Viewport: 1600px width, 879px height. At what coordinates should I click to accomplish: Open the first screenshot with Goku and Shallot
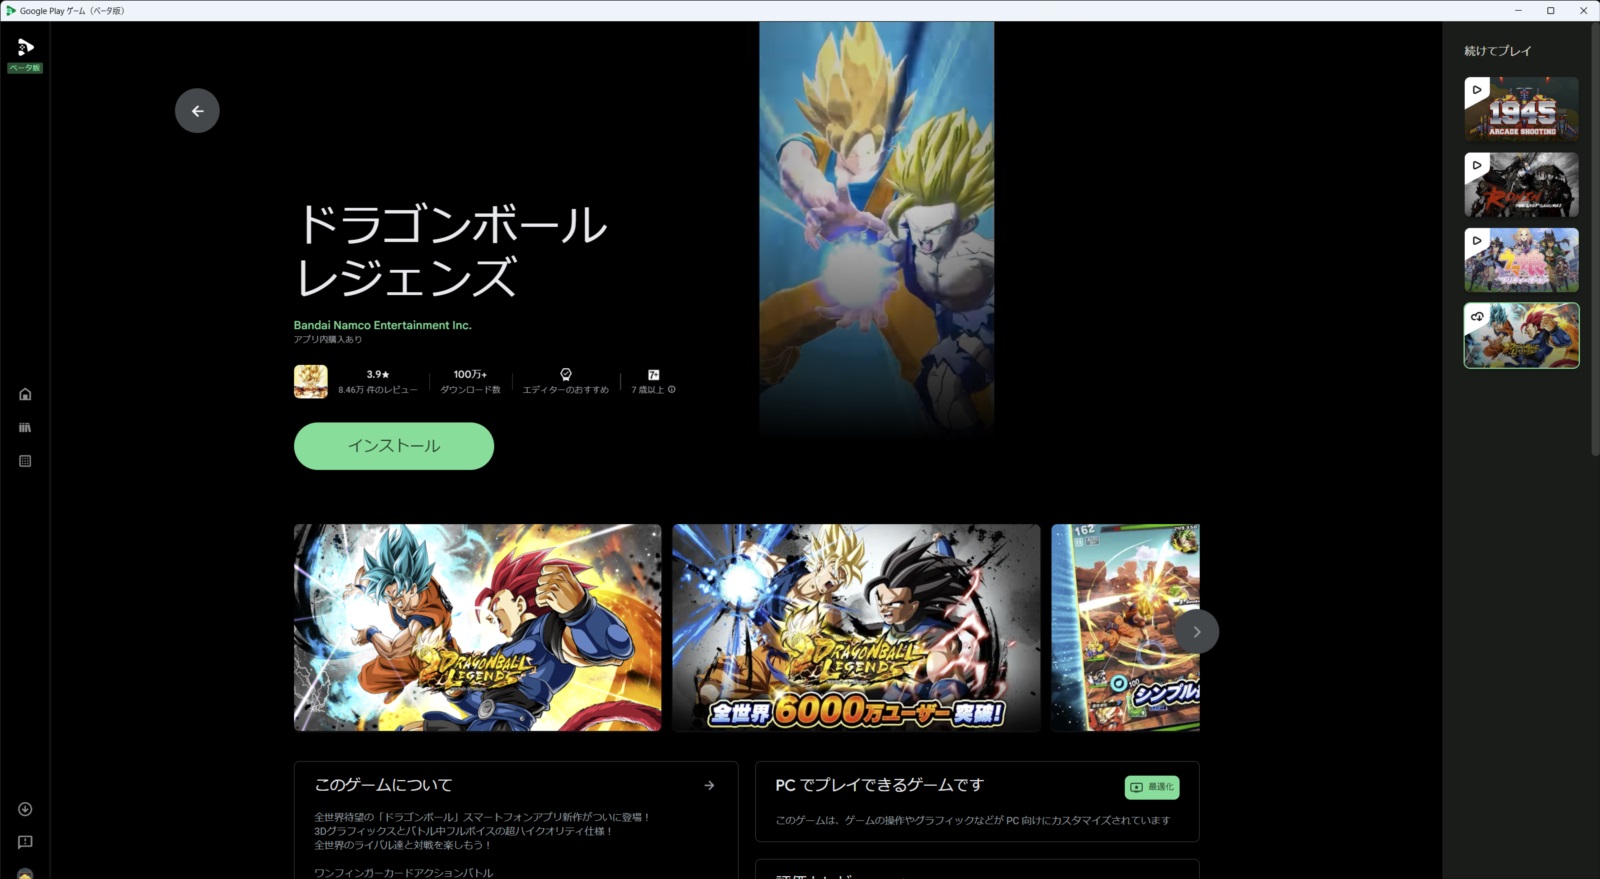click(x=478, y=628)
